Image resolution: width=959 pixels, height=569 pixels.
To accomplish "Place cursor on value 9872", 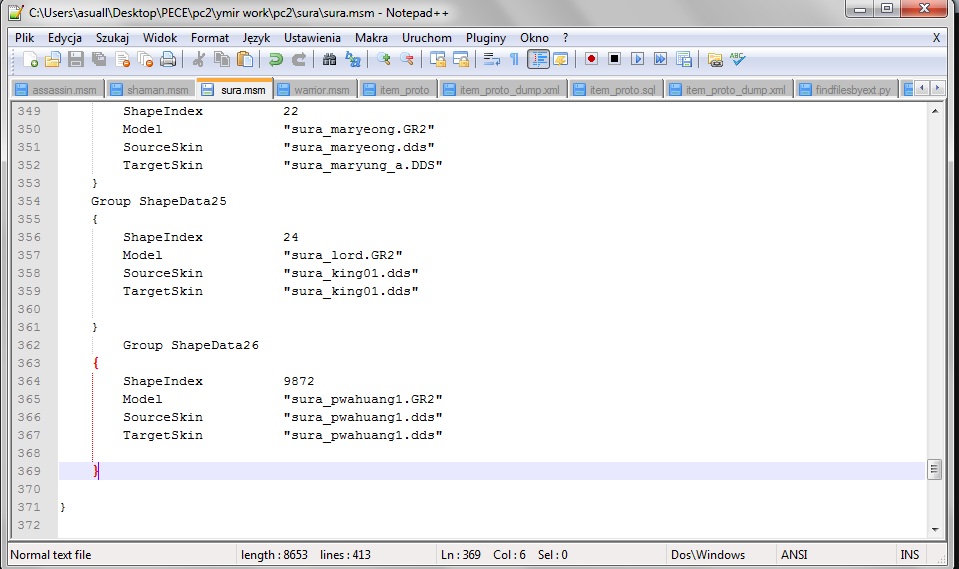I will click(x=298, y=381).
